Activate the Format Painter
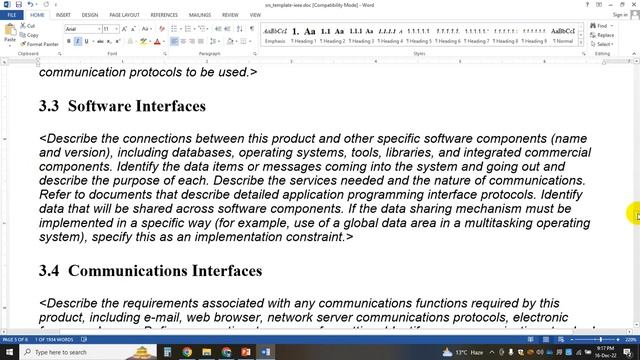The image size is (640, 360). [x=40, y=44]
